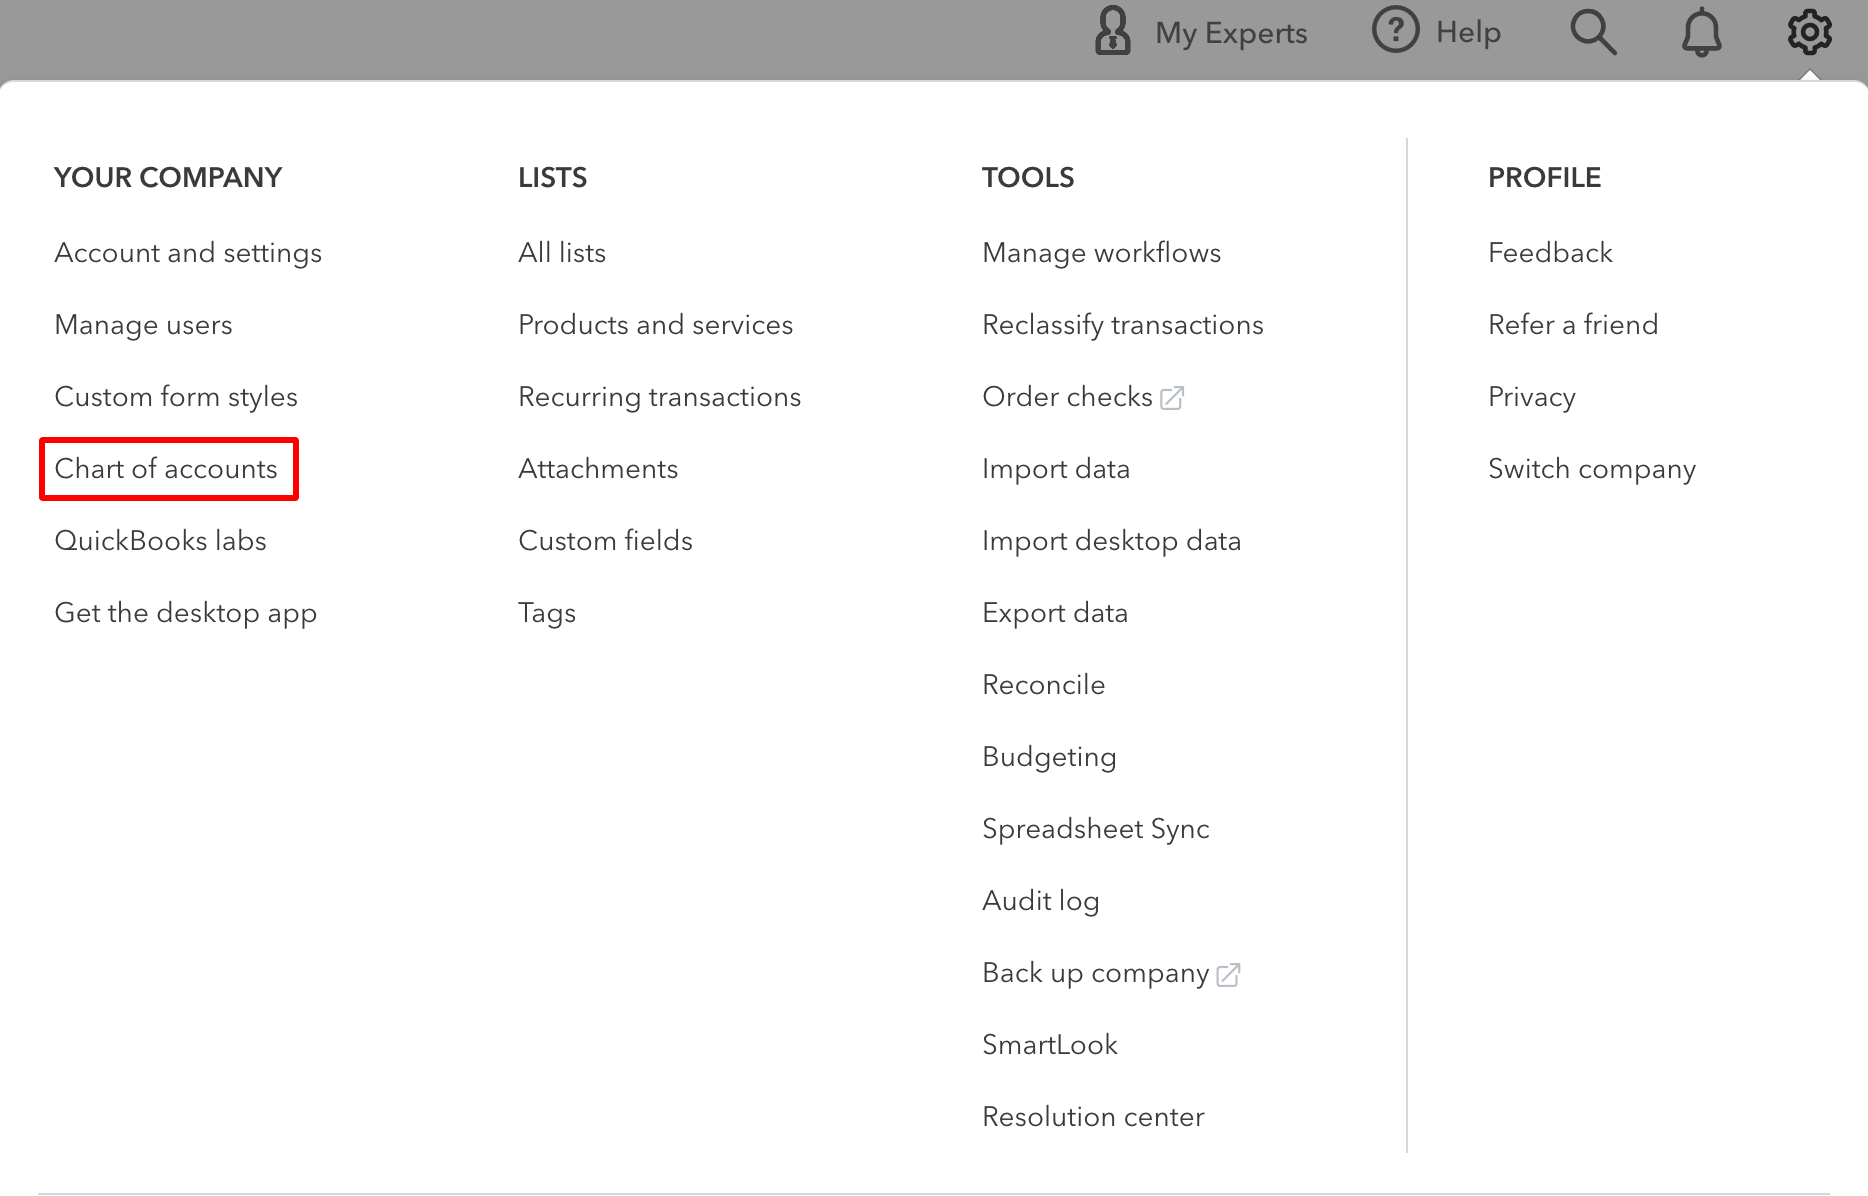
Task: Open Chart of accounts
Action: [x=166, y=469]
